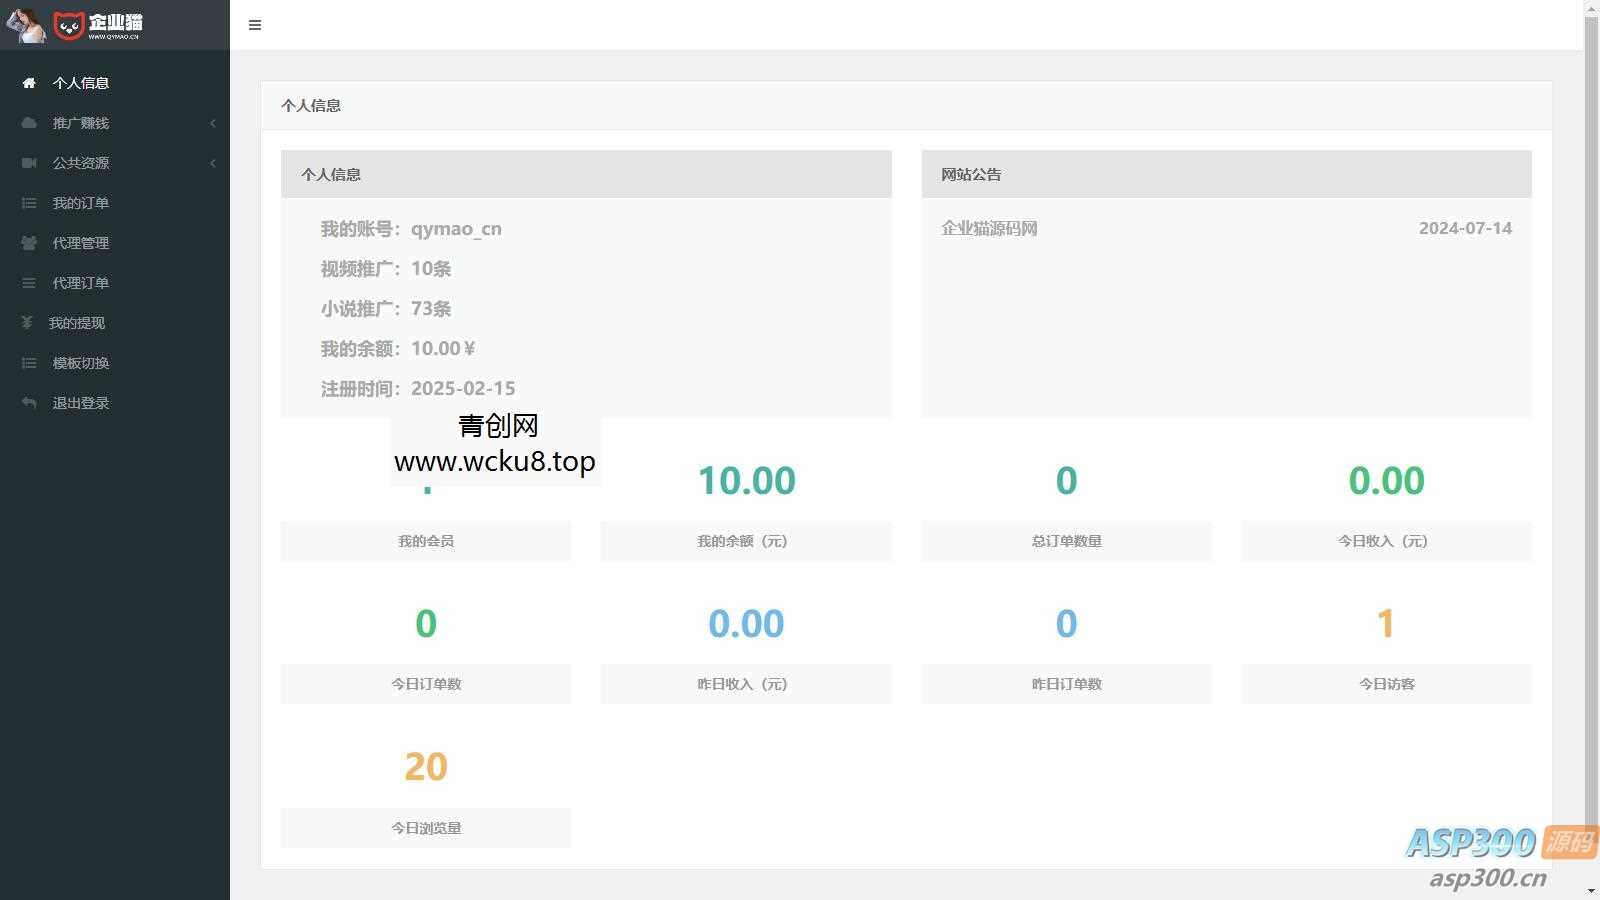This screenshot has width=1600, height=900.
Task: Click the user avatar thumbnail at top left
Action: [26, 25]
